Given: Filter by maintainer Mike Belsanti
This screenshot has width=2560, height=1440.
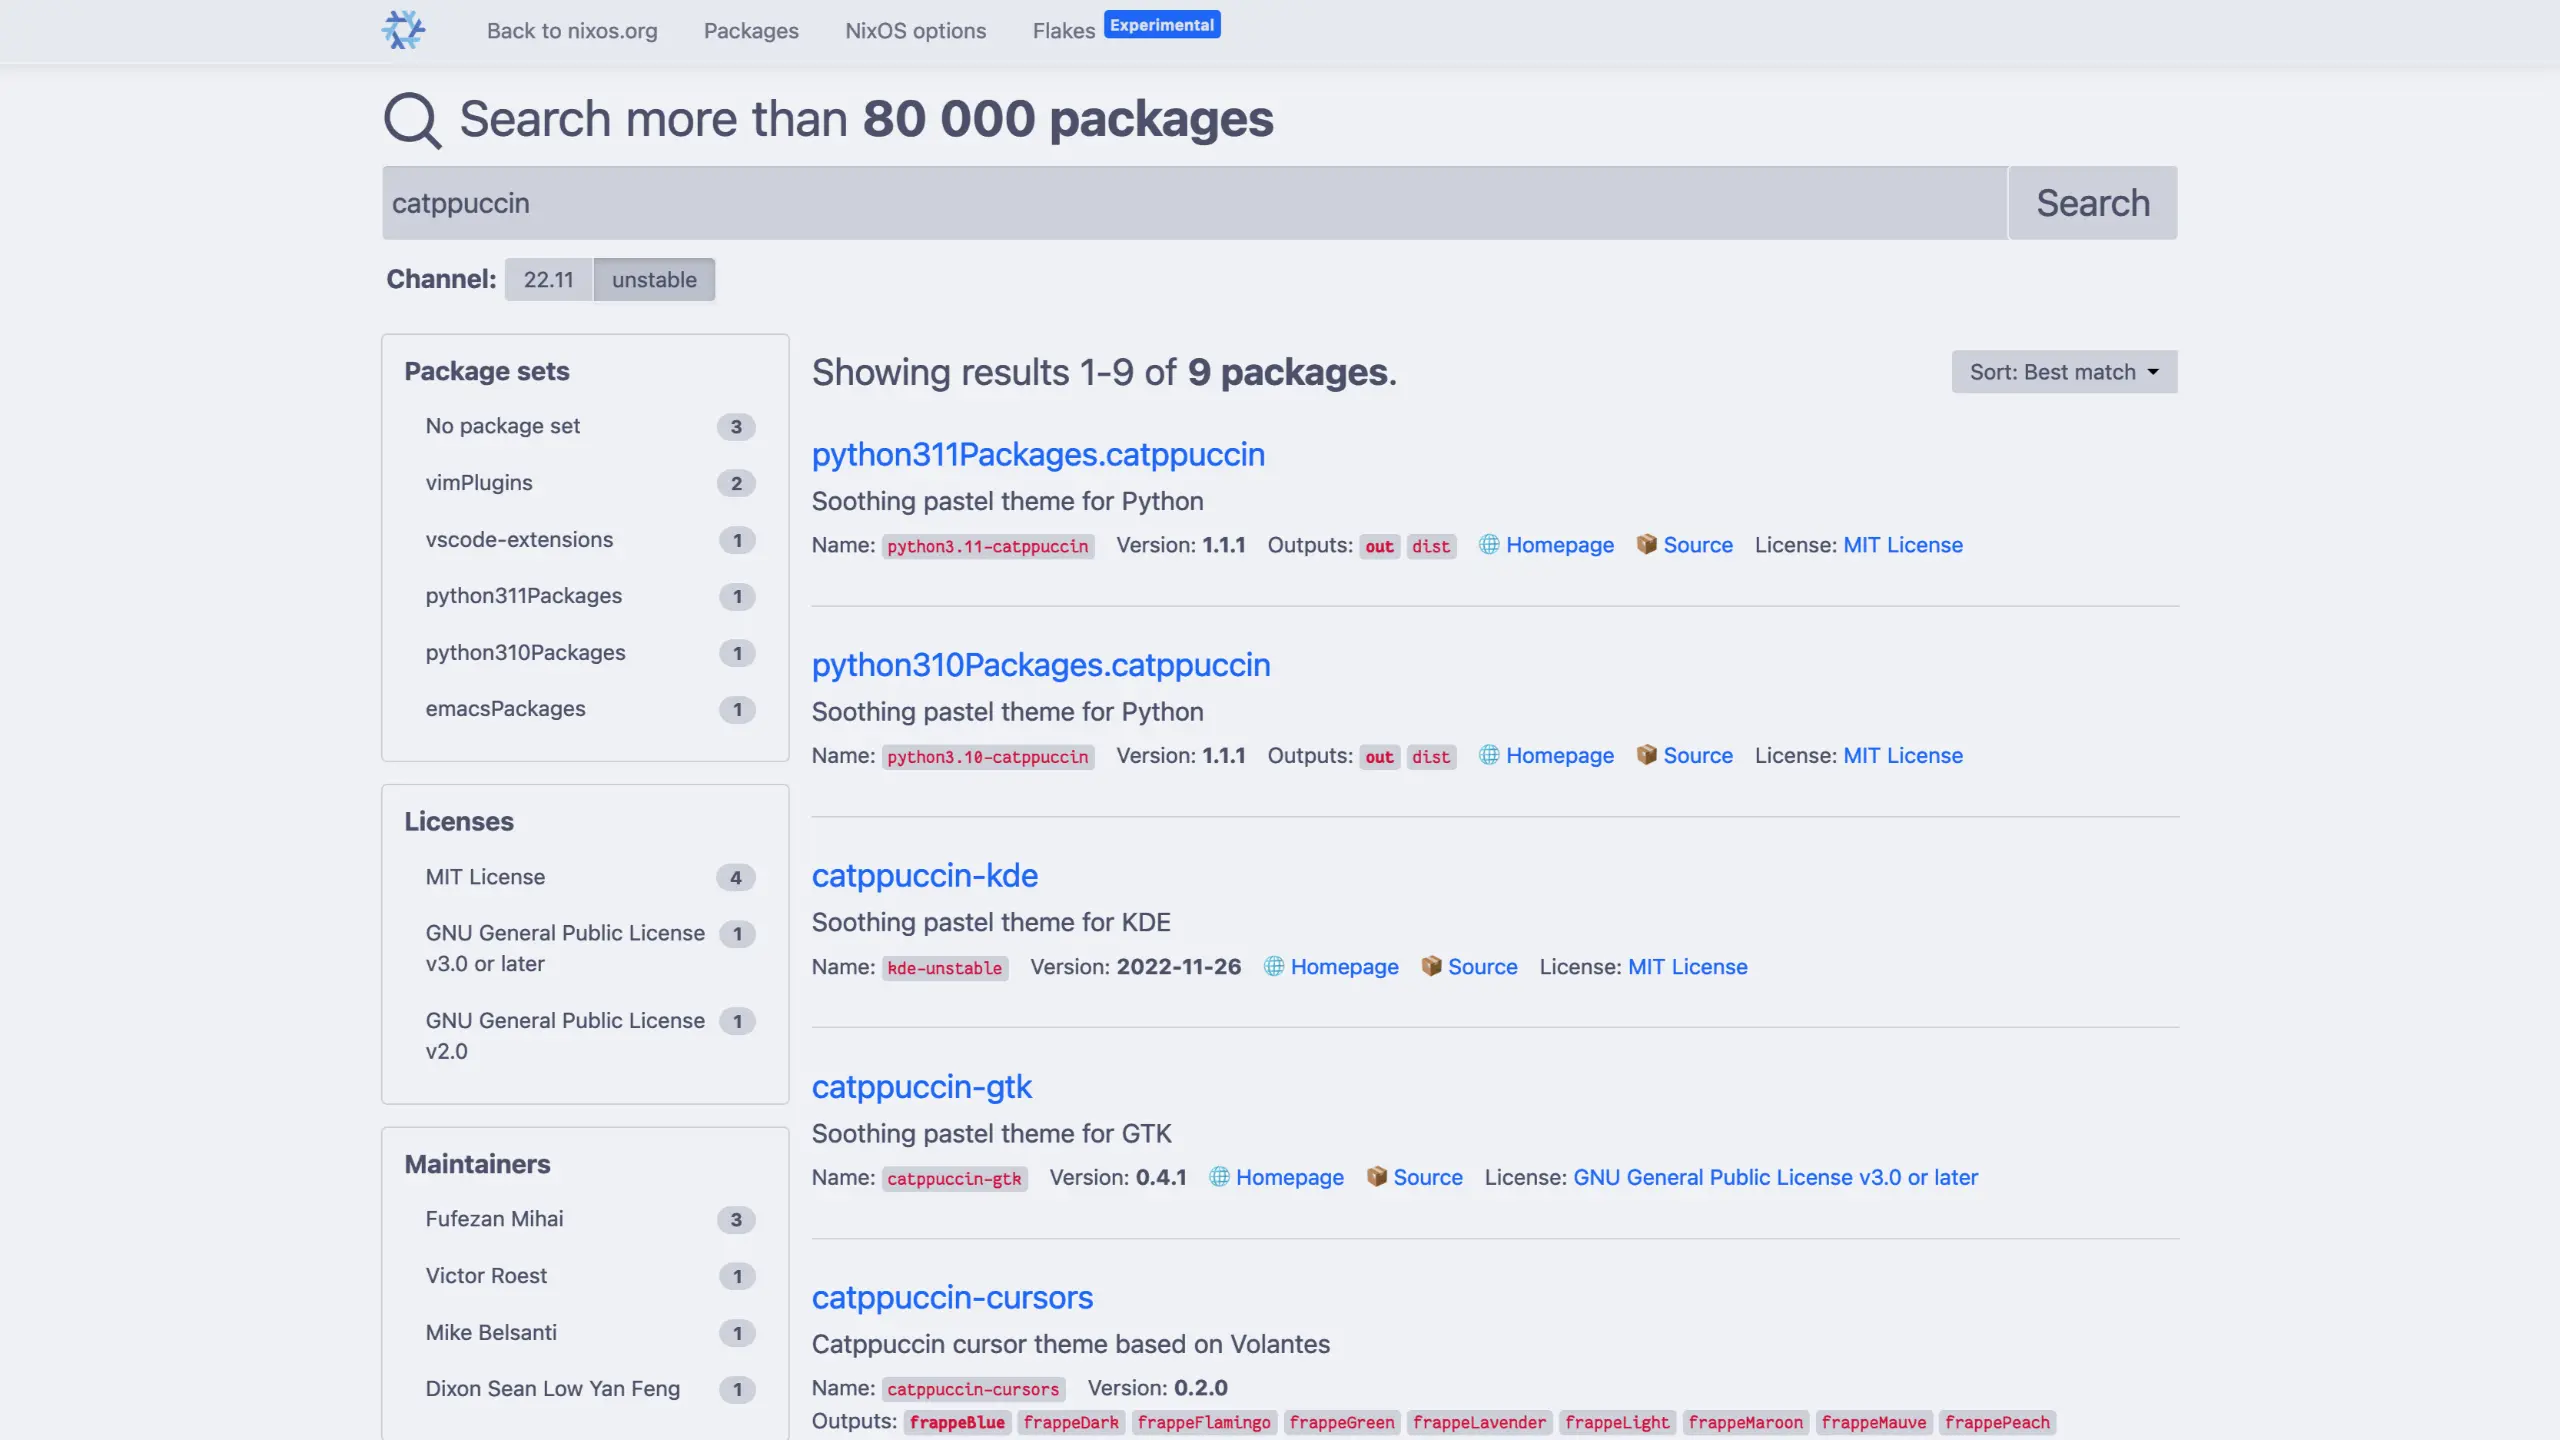Looking at the screenshot, I should 589,1333.
